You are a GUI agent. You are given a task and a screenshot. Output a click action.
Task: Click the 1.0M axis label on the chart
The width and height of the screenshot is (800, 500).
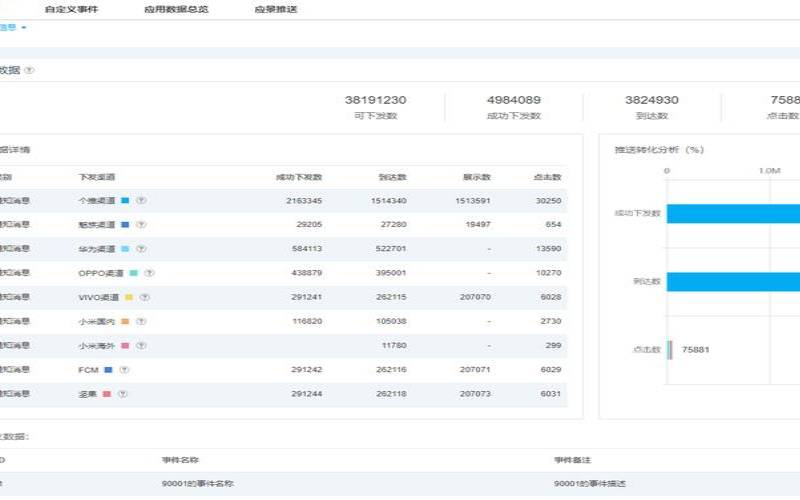769,170
